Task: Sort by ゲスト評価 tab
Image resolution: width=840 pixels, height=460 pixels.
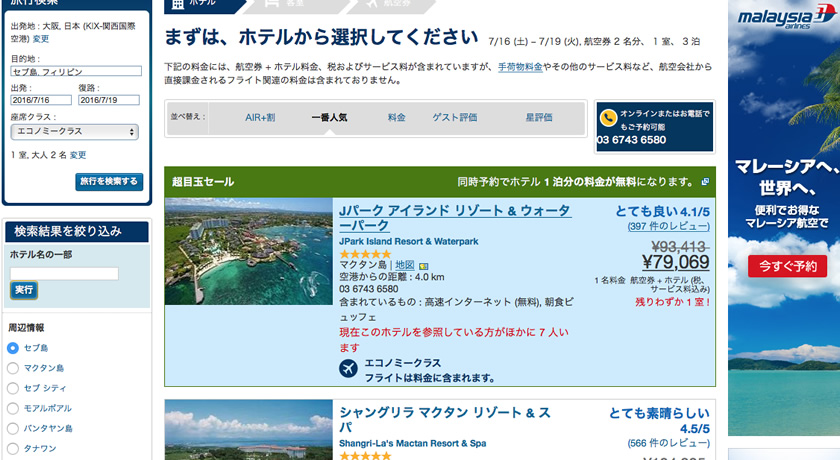Action: [455, 118]
